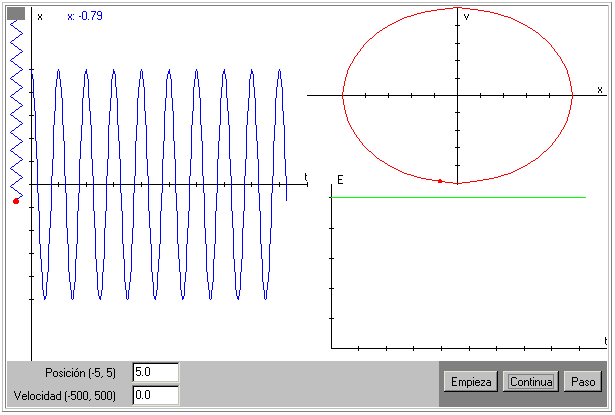This screenshot has width=615, height=415.
Task: Click the red mass on the spring
Action: tap(16, 201)
